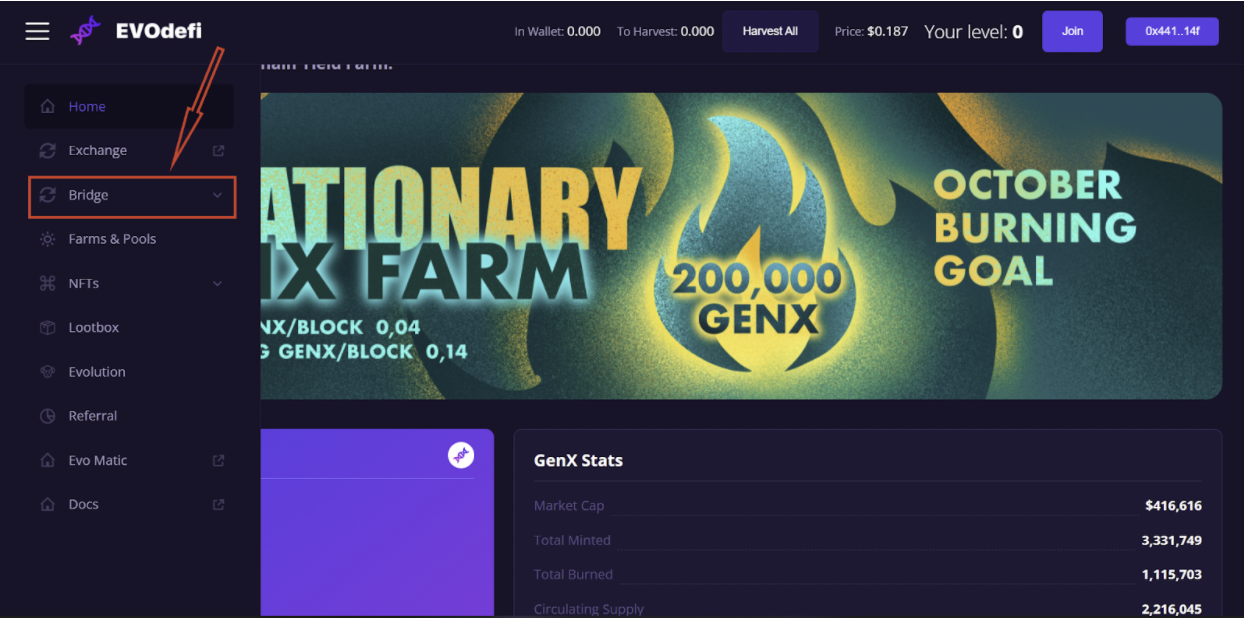Click Total Minted value 3,331,749

coord(1172,540)
